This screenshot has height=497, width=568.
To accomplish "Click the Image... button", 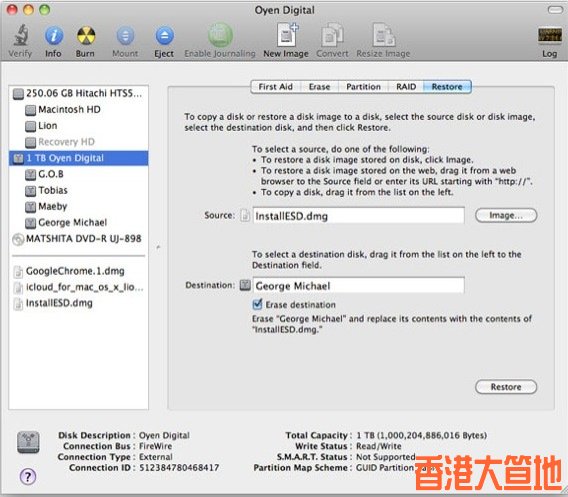I will [x=506, y=215].
